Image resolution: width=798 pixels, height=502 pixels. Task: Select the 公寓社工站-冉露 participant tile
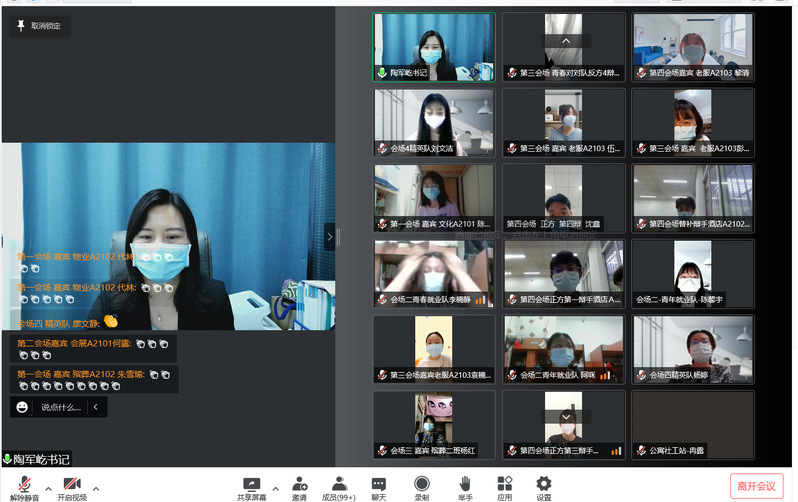coord(692,424)
